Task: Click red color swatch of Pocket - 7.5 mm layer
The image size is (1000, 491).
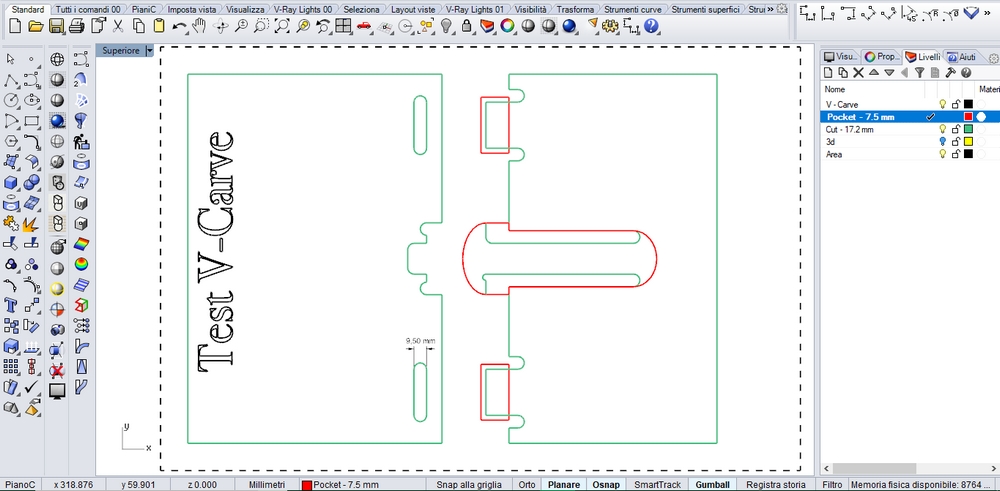Action: (x=968, y=117)
